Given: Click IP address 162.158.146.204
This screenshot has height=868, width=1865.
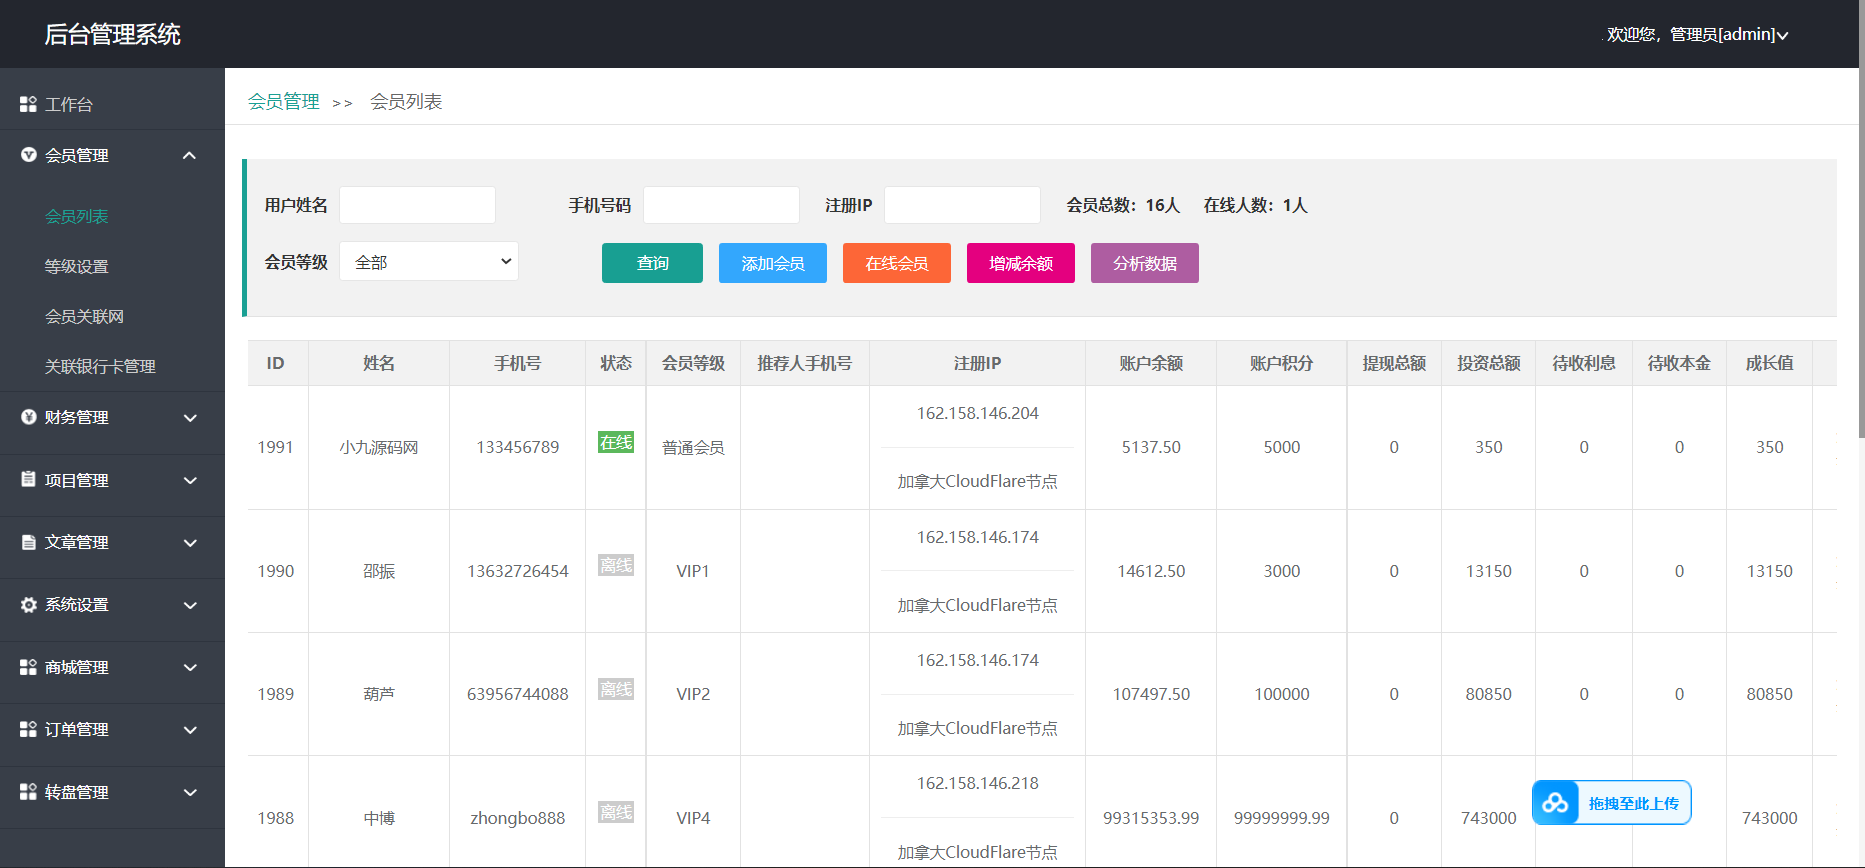Looking at the screenshot, I should coord(978,413).
